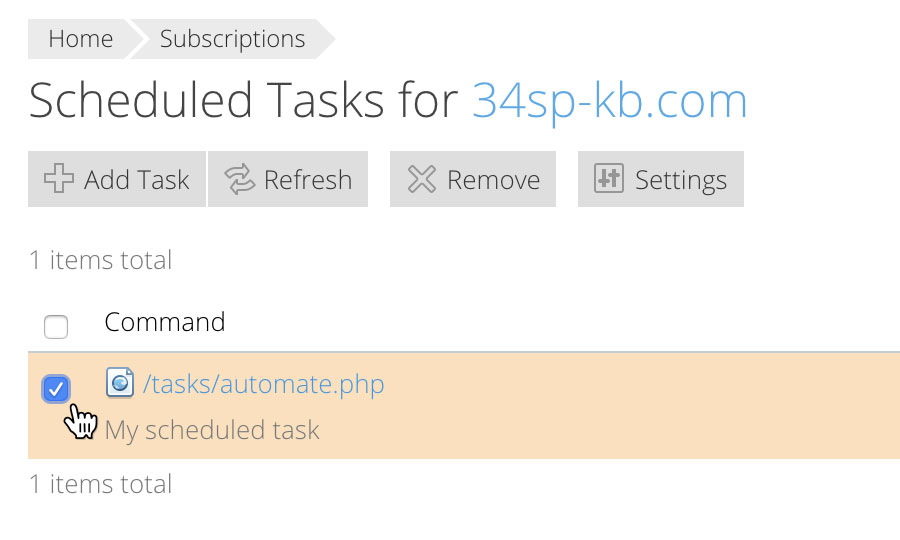
Task: Click the globe file icon beside automate.php
Action: click(120, 383)
